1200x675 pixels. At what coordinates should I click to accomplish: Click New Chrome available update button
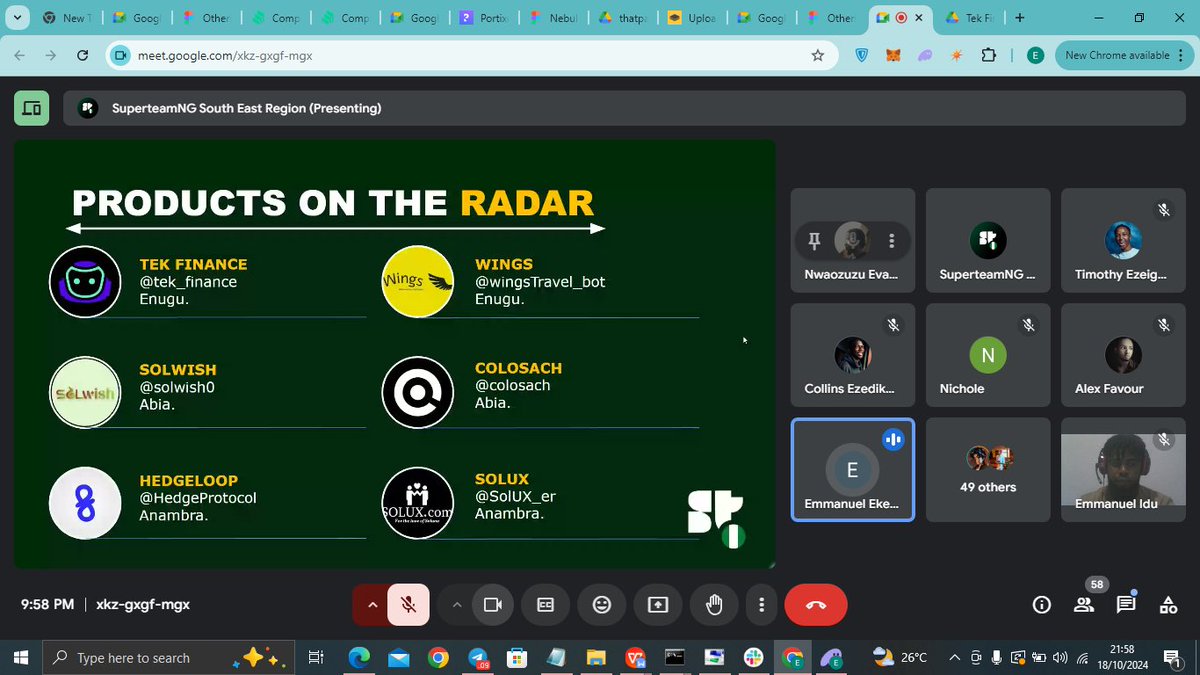pyautogui.click(x=1117, y=56)
